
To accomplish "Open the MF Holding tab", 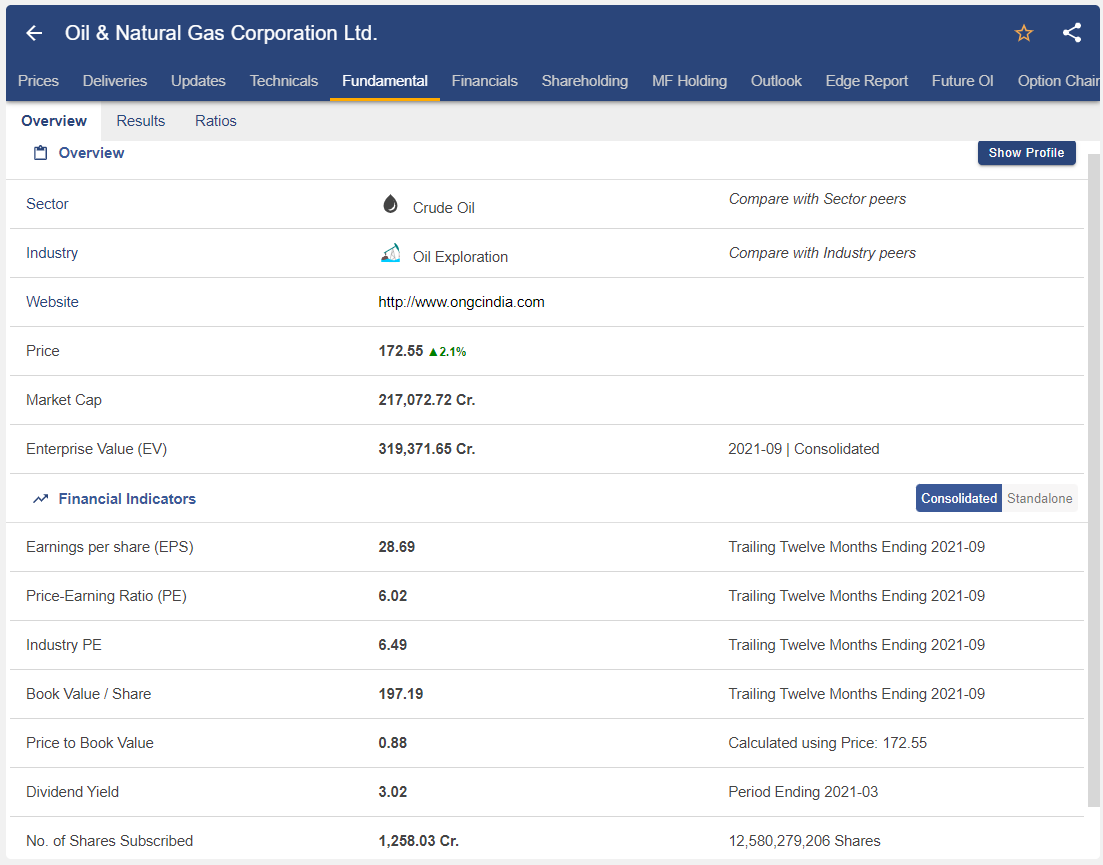I will tap(689, 81).
